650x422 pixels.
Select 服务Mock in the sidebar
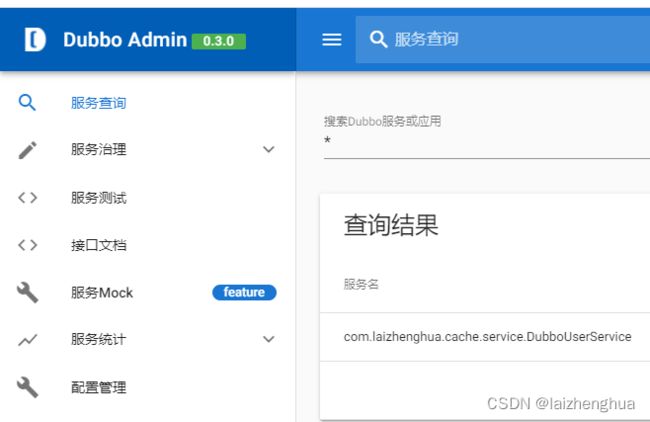pyautogui.click(x=102, y=293)
